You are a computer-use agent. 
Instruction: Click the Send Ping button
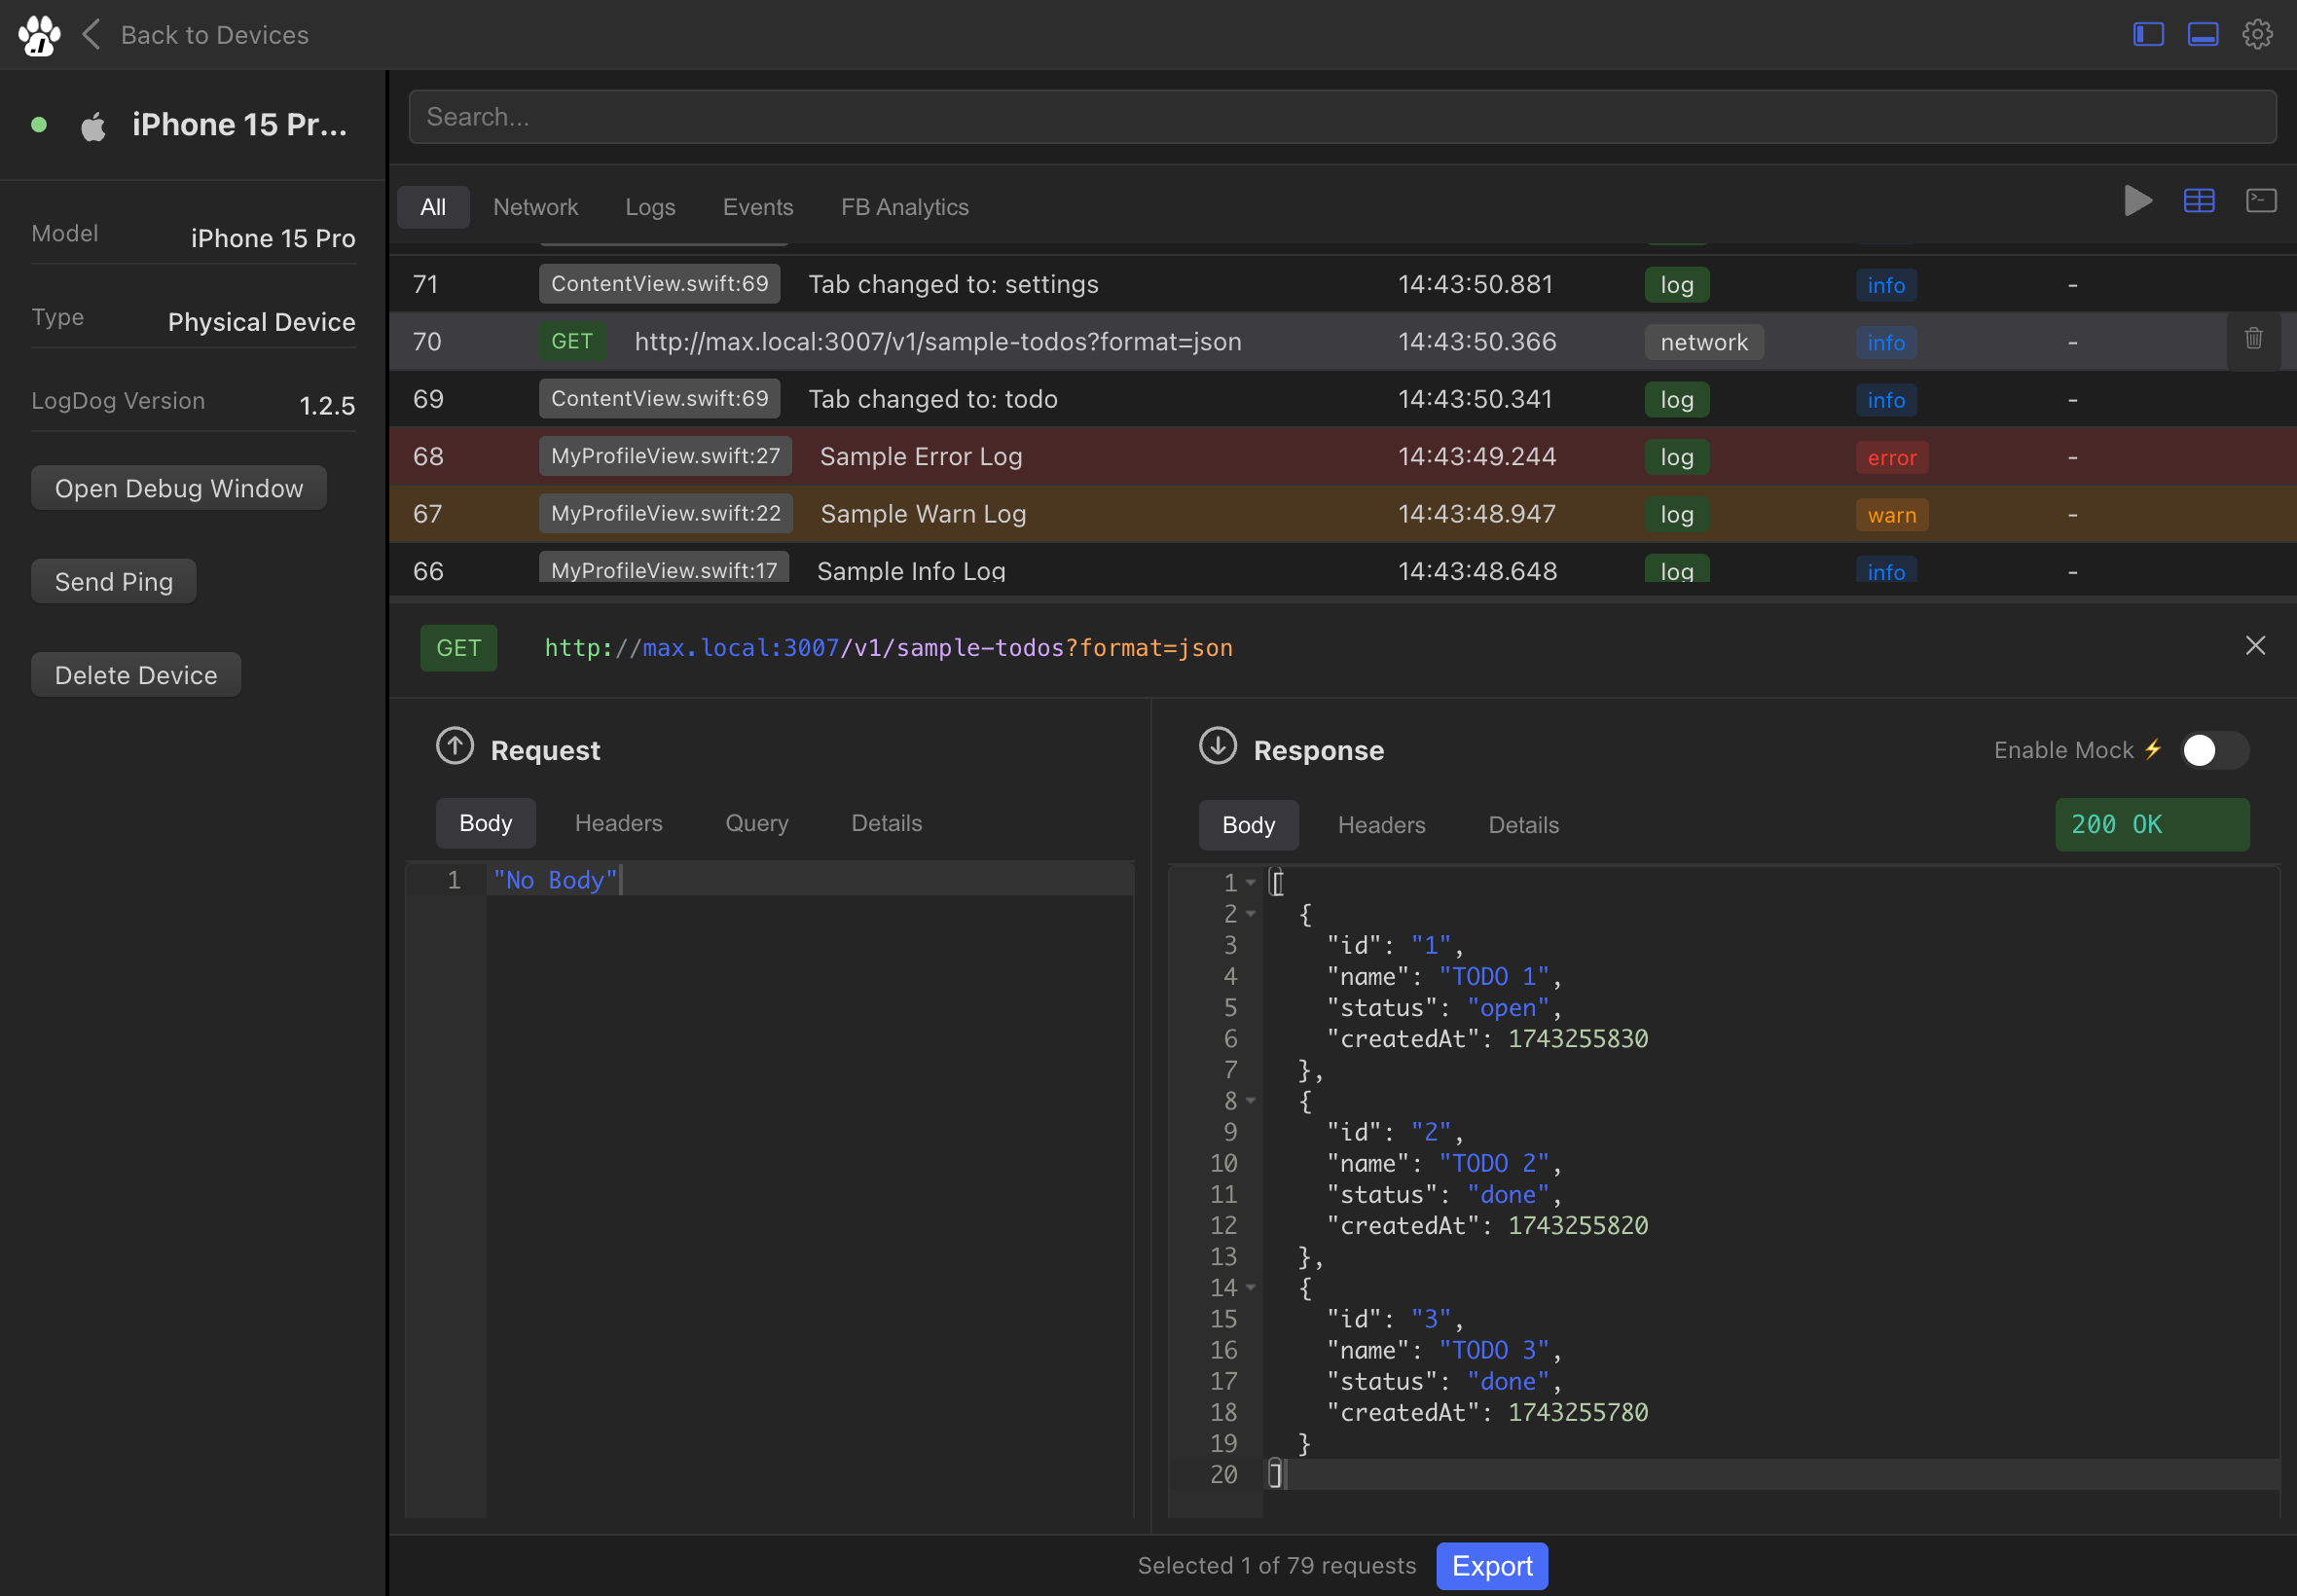click(114, 582)
